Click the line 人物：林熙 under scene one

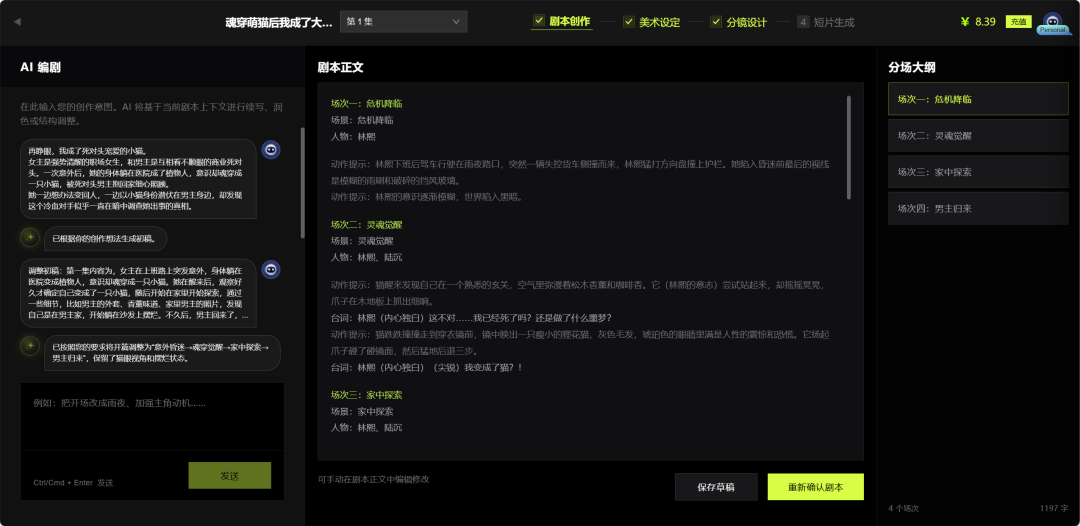[353, 137]
